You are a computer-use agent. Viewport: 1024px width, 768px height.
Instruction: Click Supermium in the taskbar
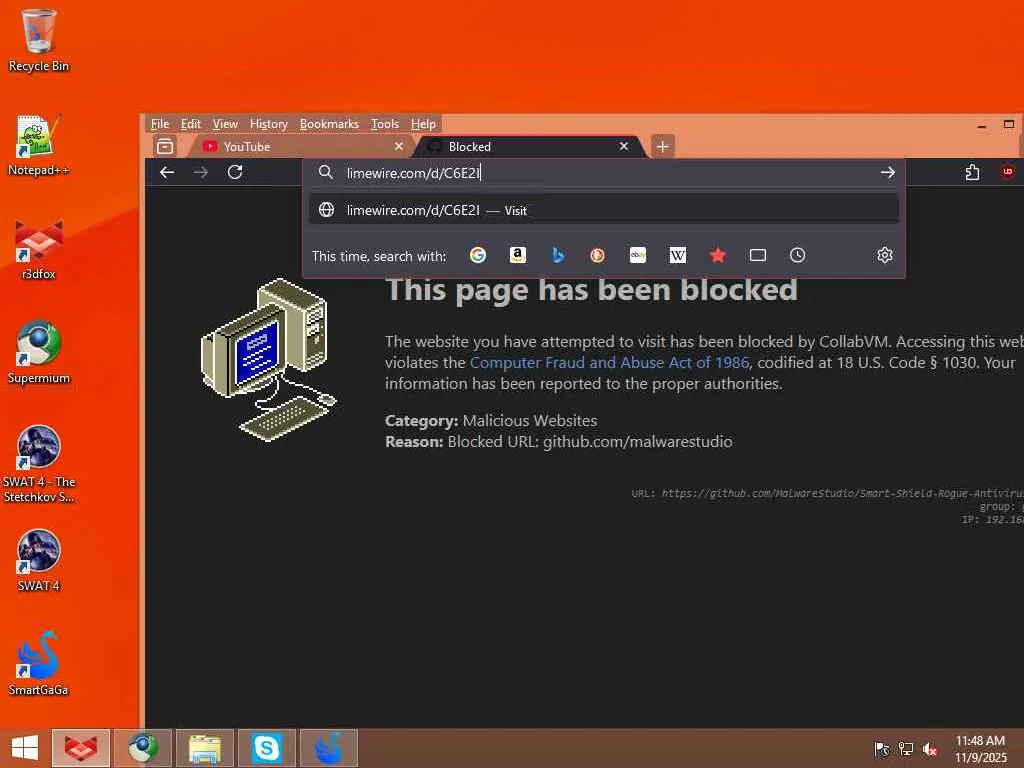click(143, 748)
